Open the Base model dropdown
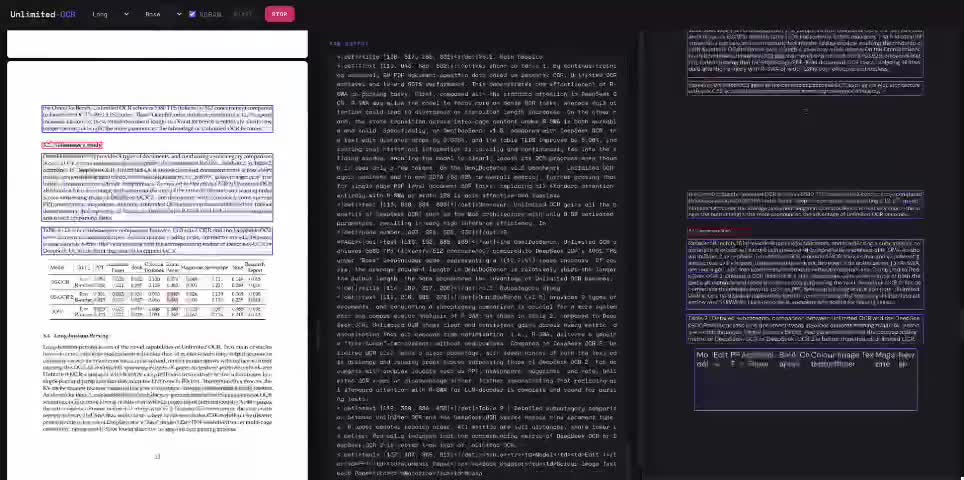 pos(164,14)
